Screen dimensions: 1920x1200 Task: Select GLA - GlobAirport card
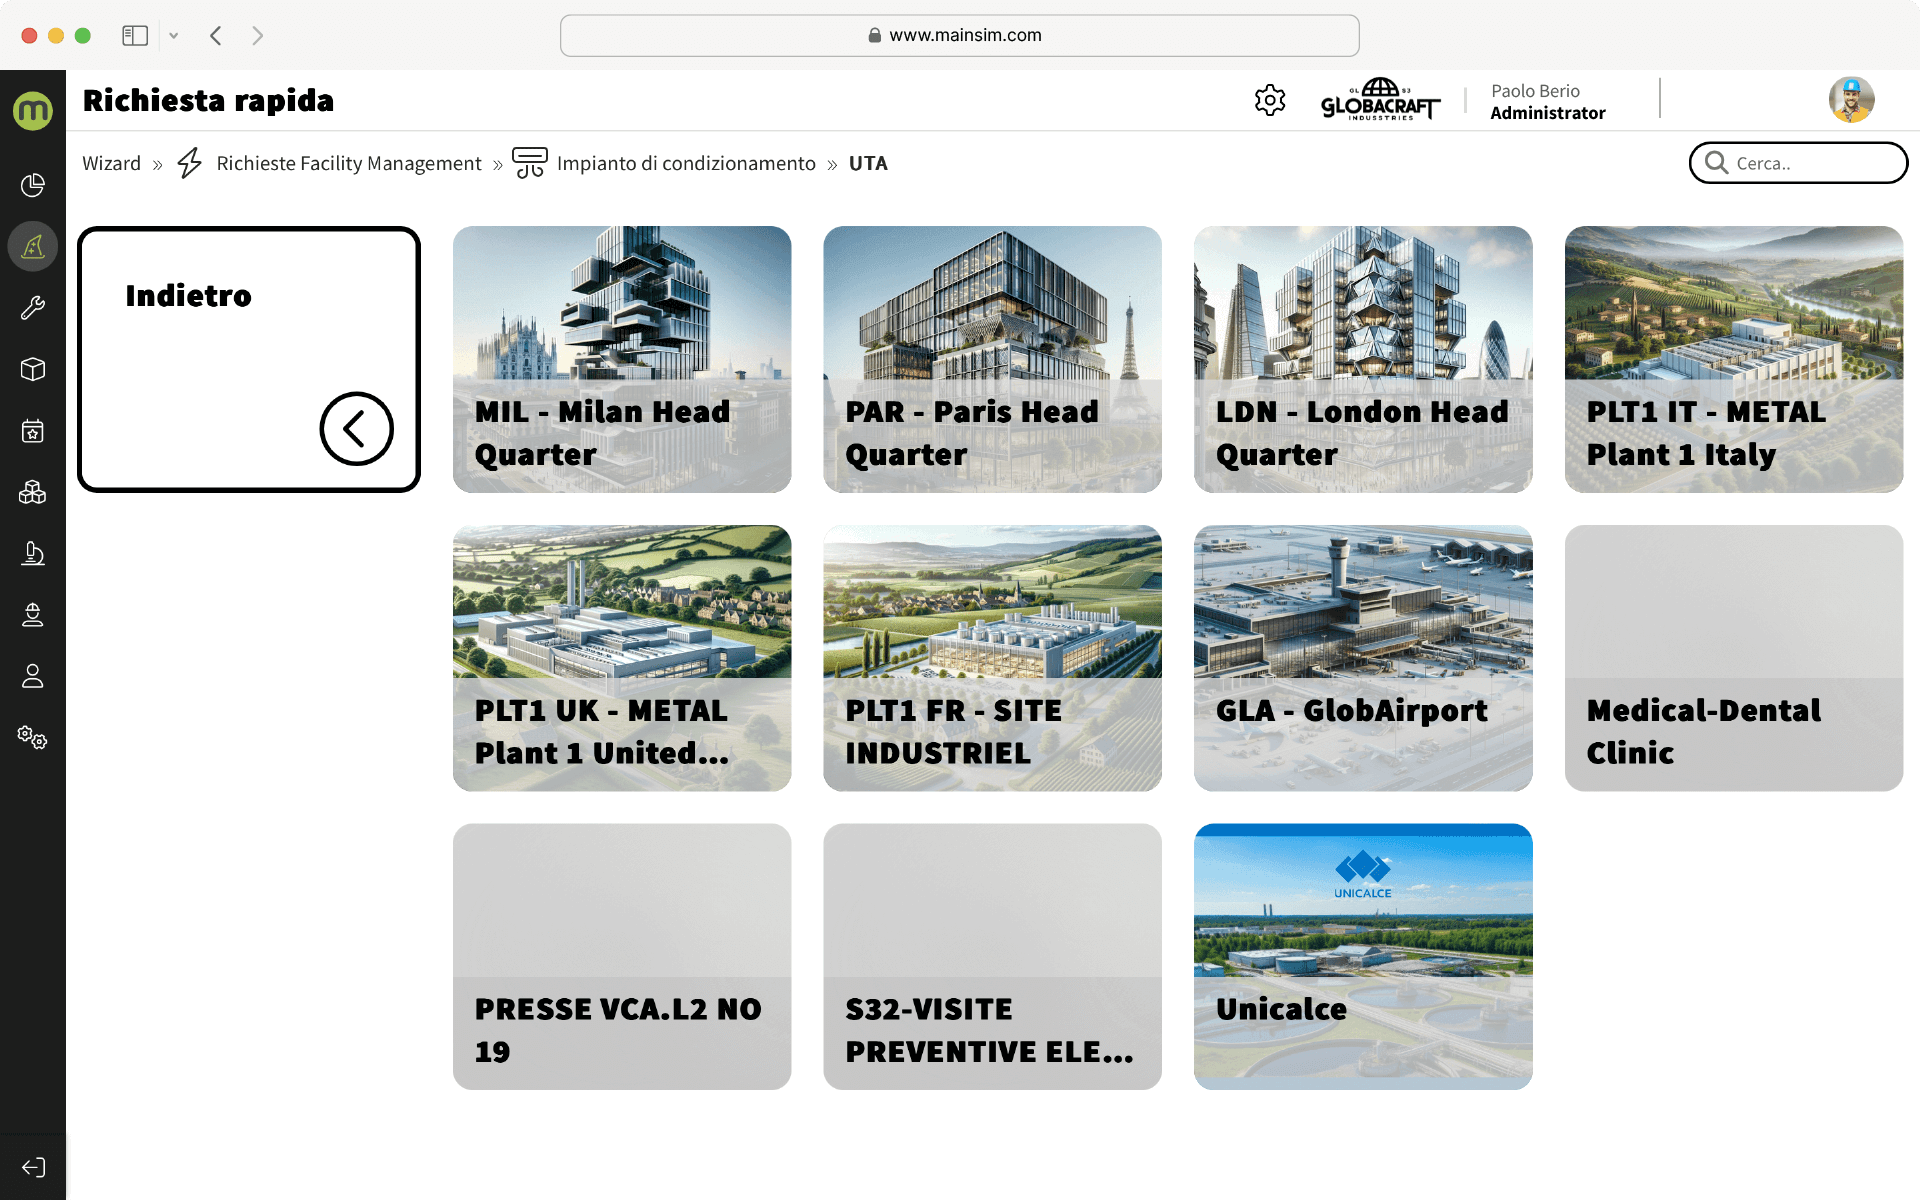tap(1363, 658)
